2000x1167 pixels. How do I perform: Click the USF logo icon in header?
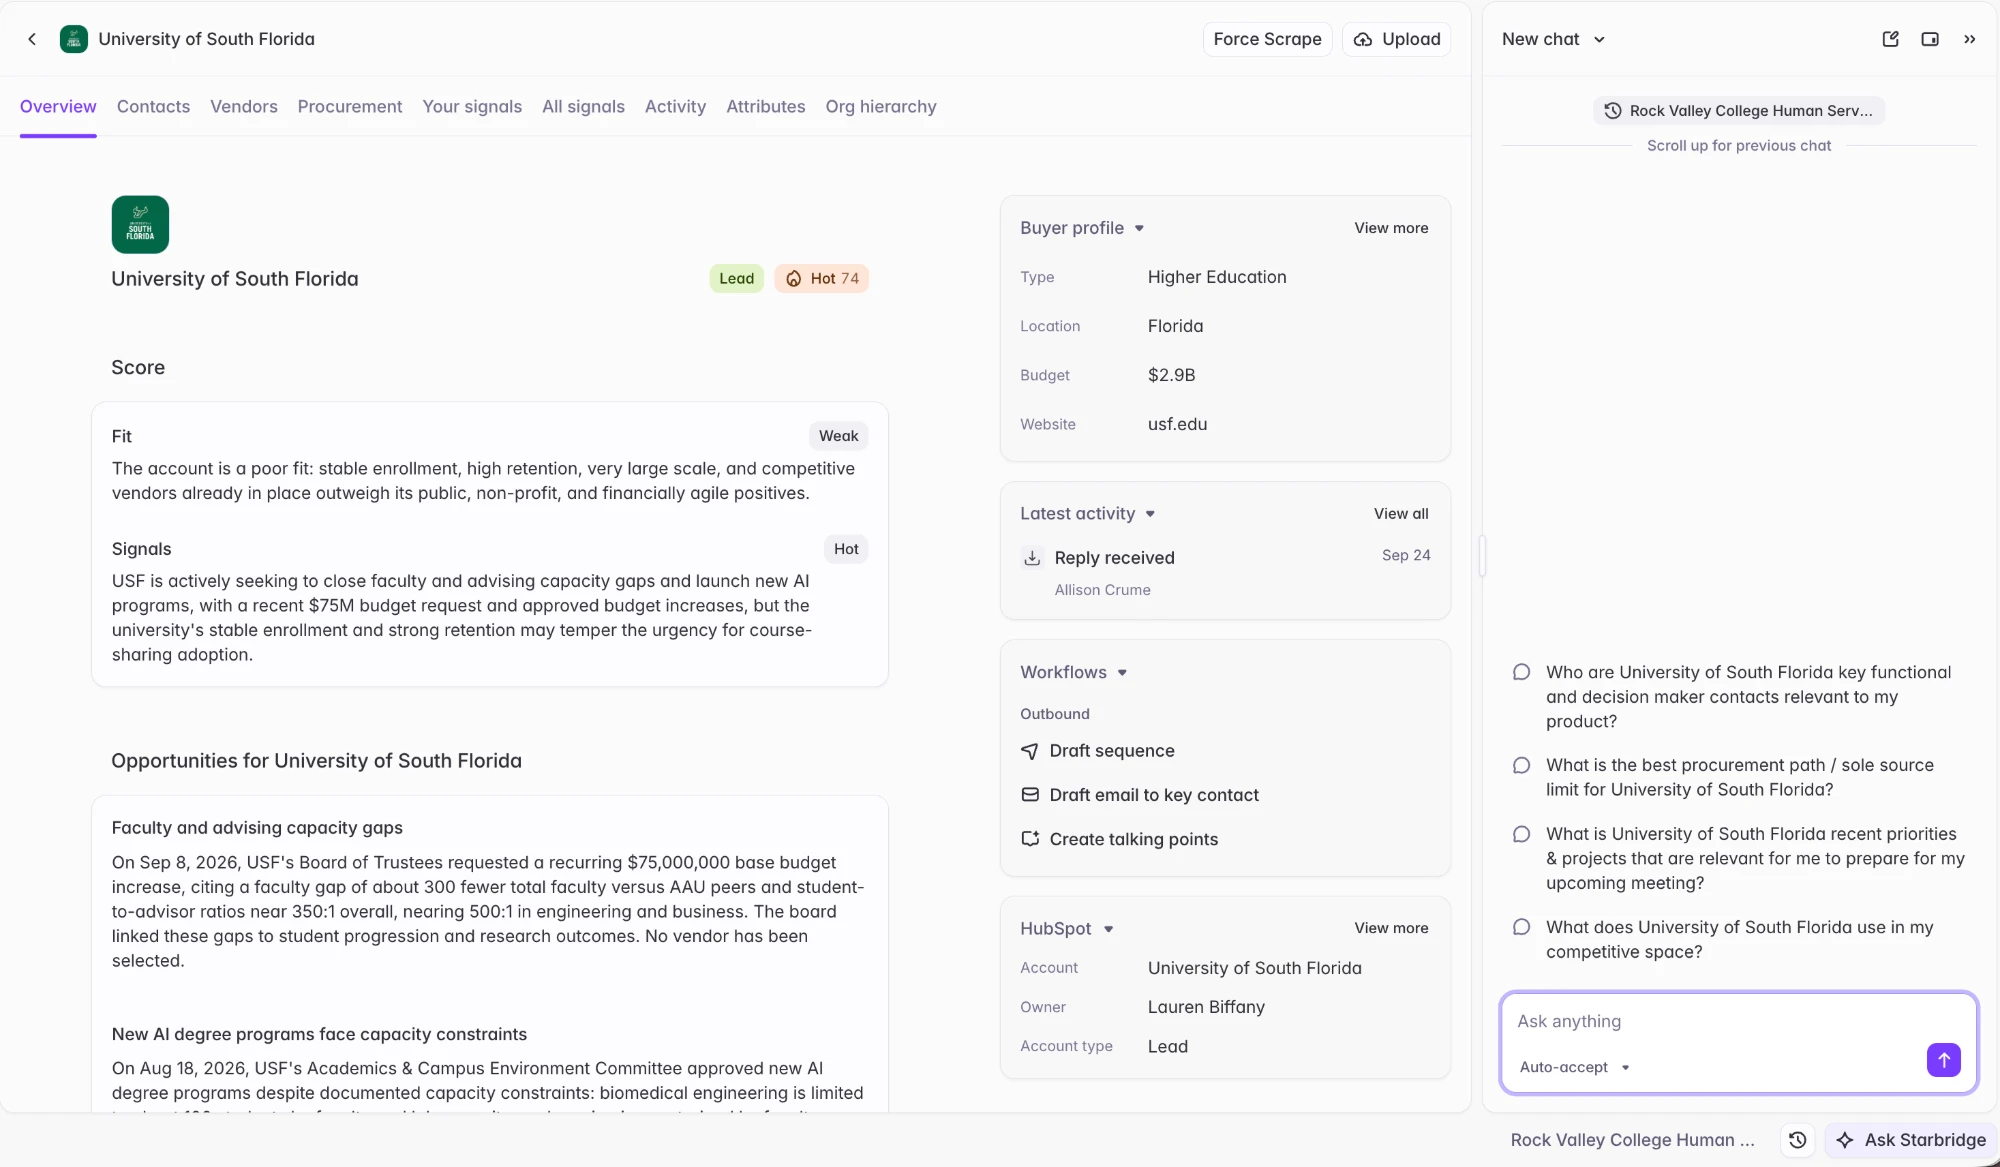click(74, 39)
